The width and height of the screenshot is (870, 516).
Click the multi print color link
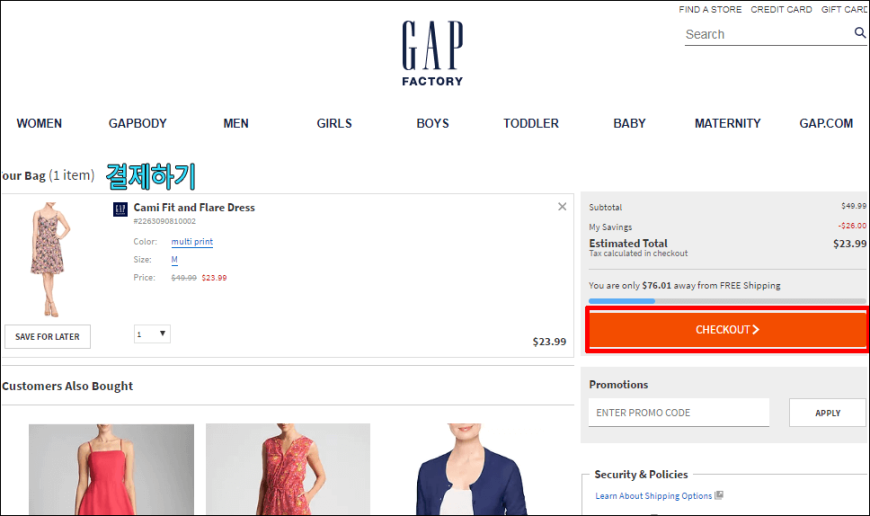[x=192, y=241]
